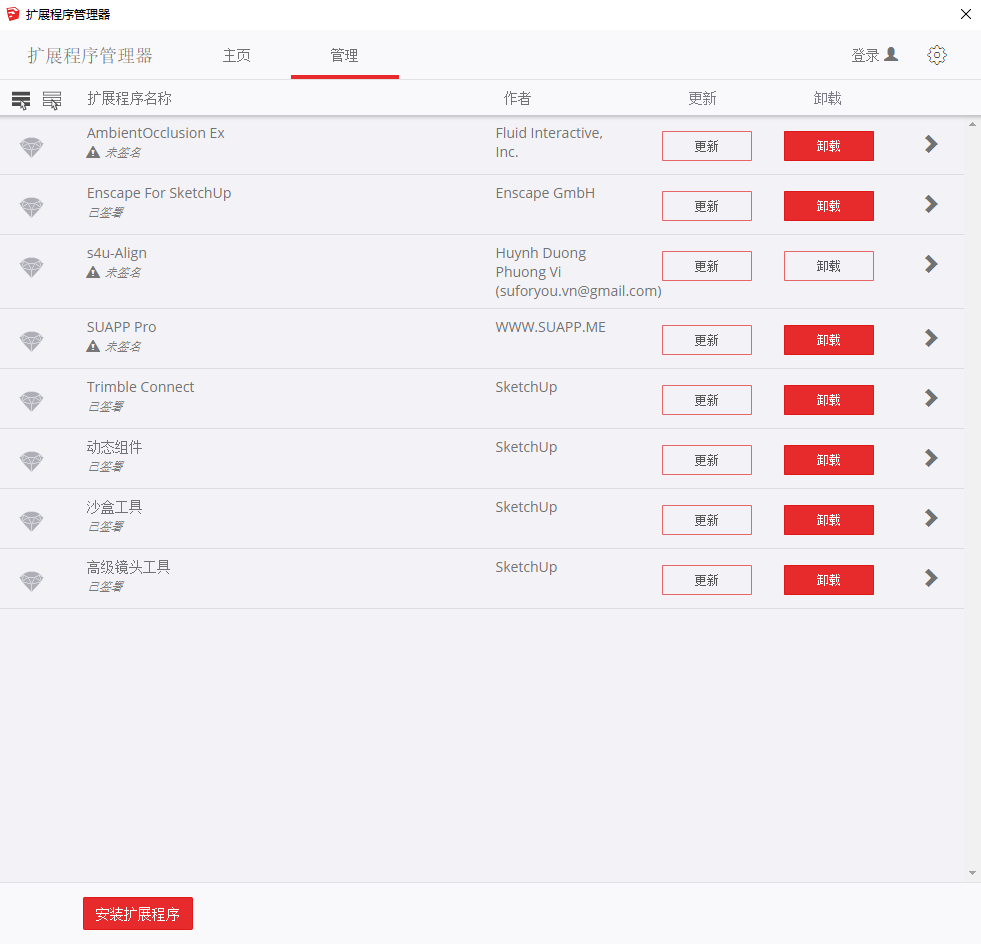Uninstall 动态组件 extension
Screen dimensions: 981x944
click(828, 460)
